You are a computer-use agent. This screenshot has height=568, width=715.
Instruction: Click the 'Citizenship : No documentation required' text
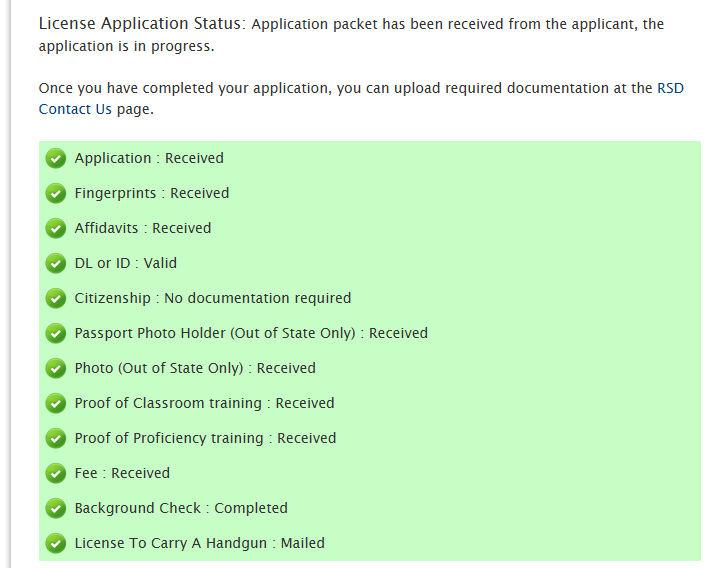point(212,298)
